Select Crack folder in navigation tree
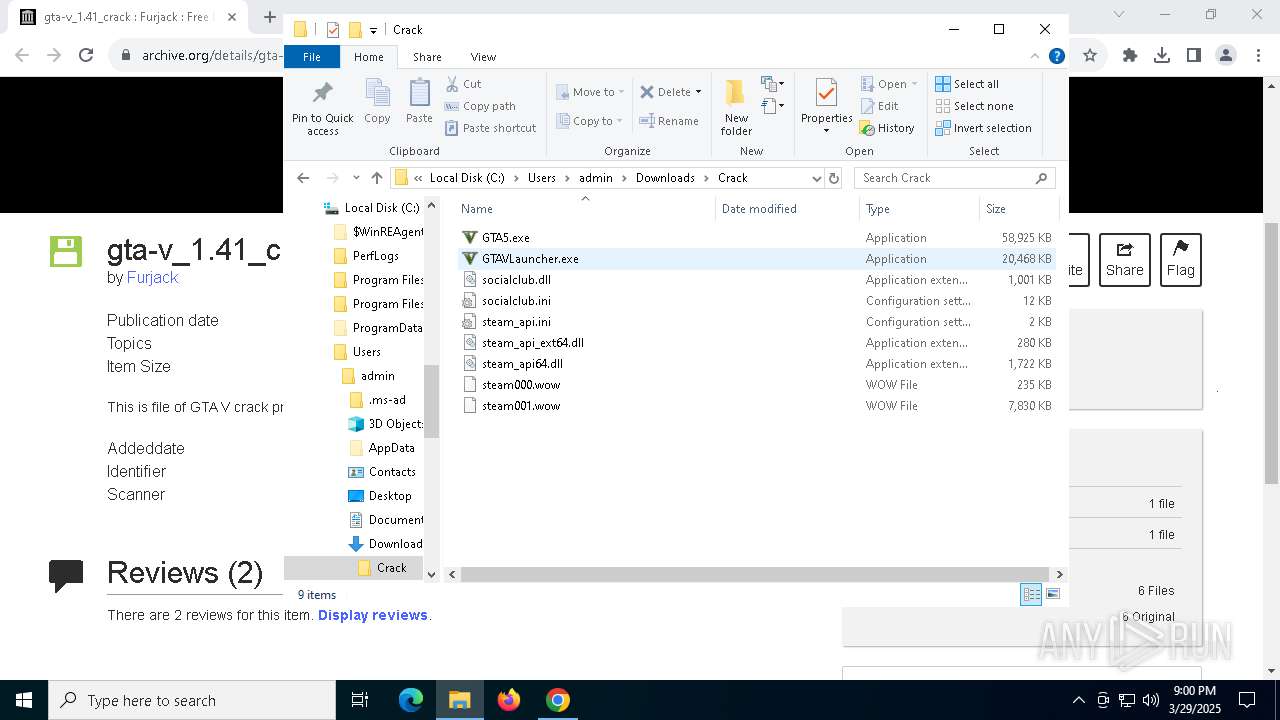 pyautogui.click(x=391, y=568)
